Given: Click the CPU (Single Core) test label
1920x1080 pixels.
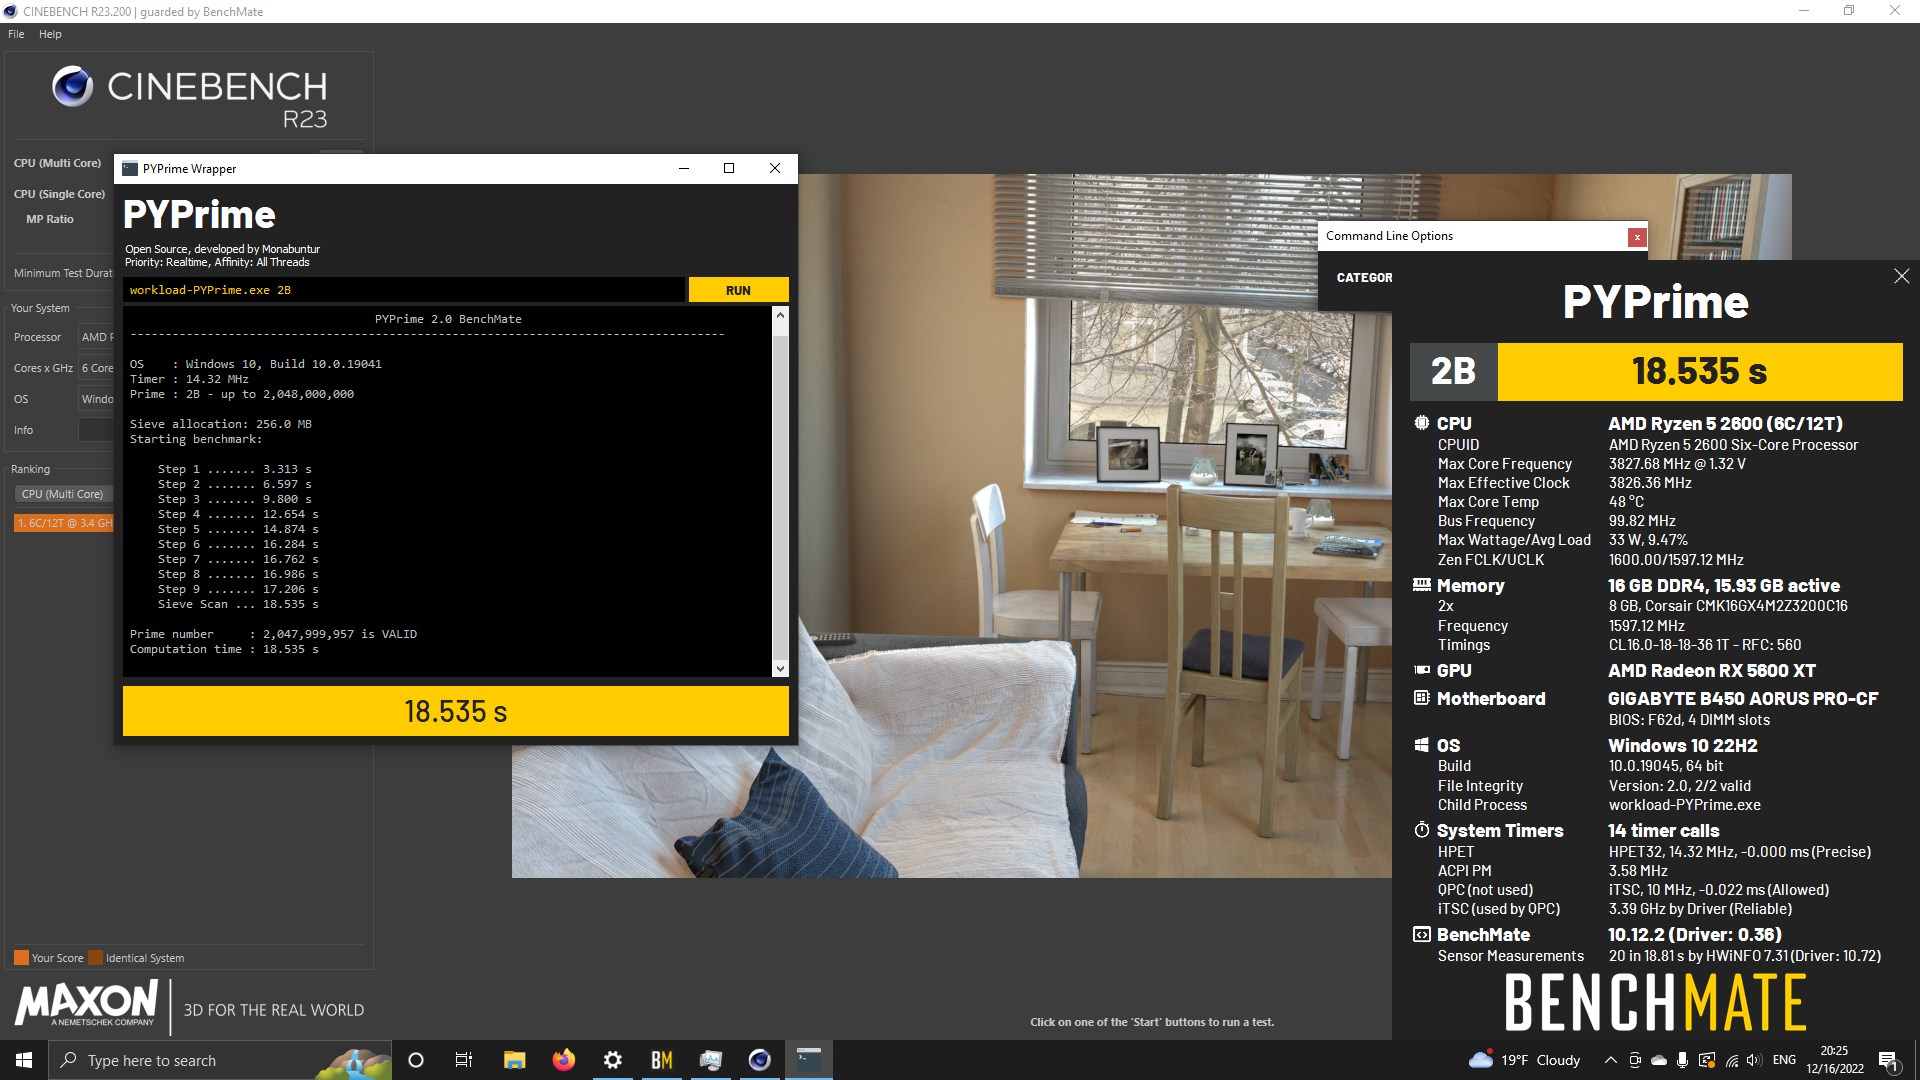Looking at the screenshot, I should pyautogui.click(x=59, y=194).
